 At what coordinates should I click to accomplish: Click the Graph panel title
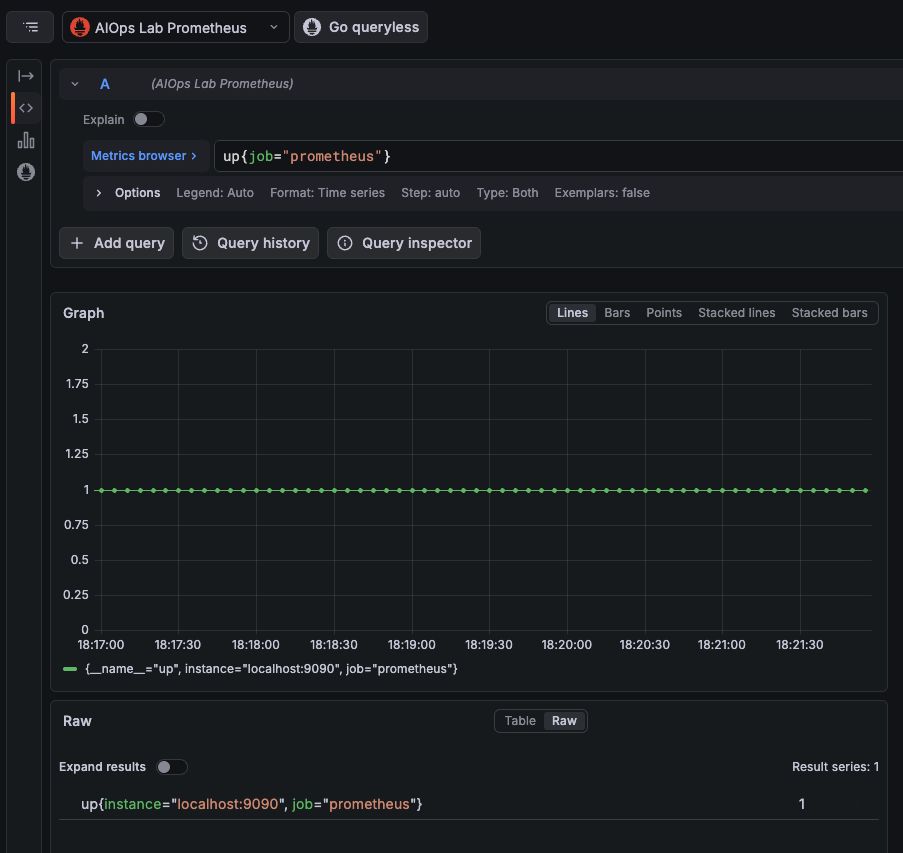(84, 313)
